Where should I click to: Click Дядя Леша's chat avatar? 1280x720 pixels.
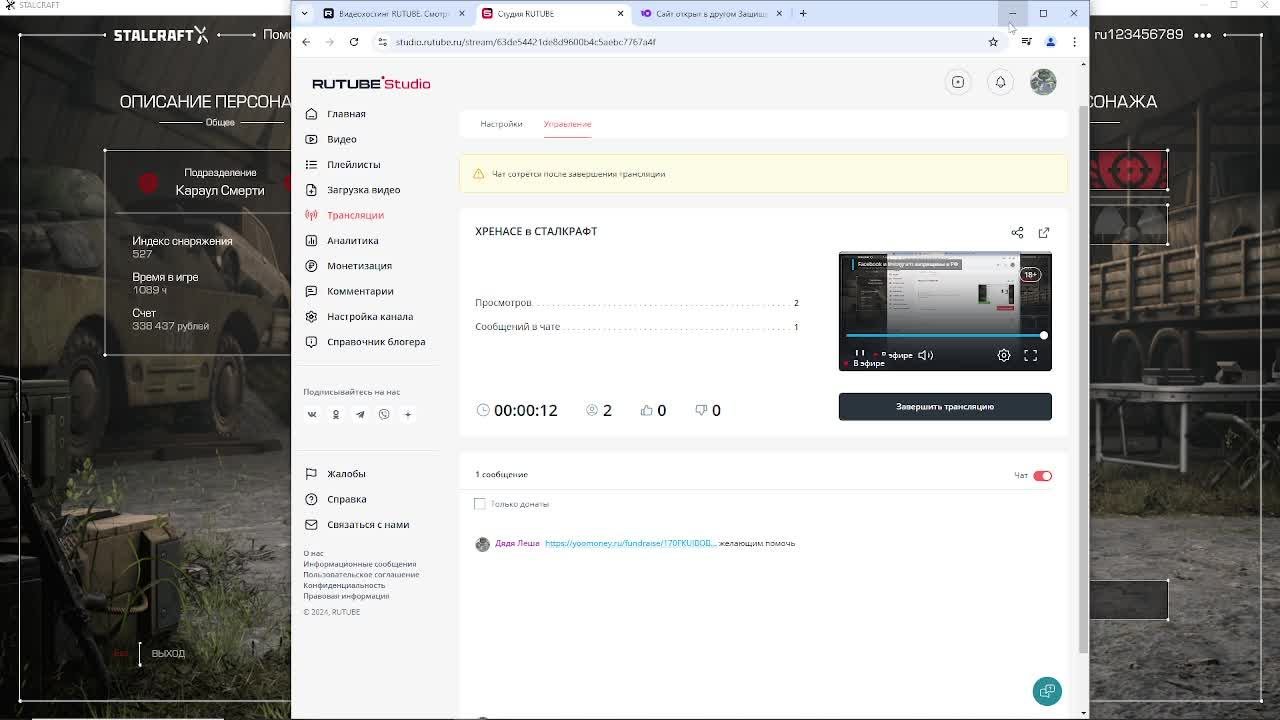(483, 544)
